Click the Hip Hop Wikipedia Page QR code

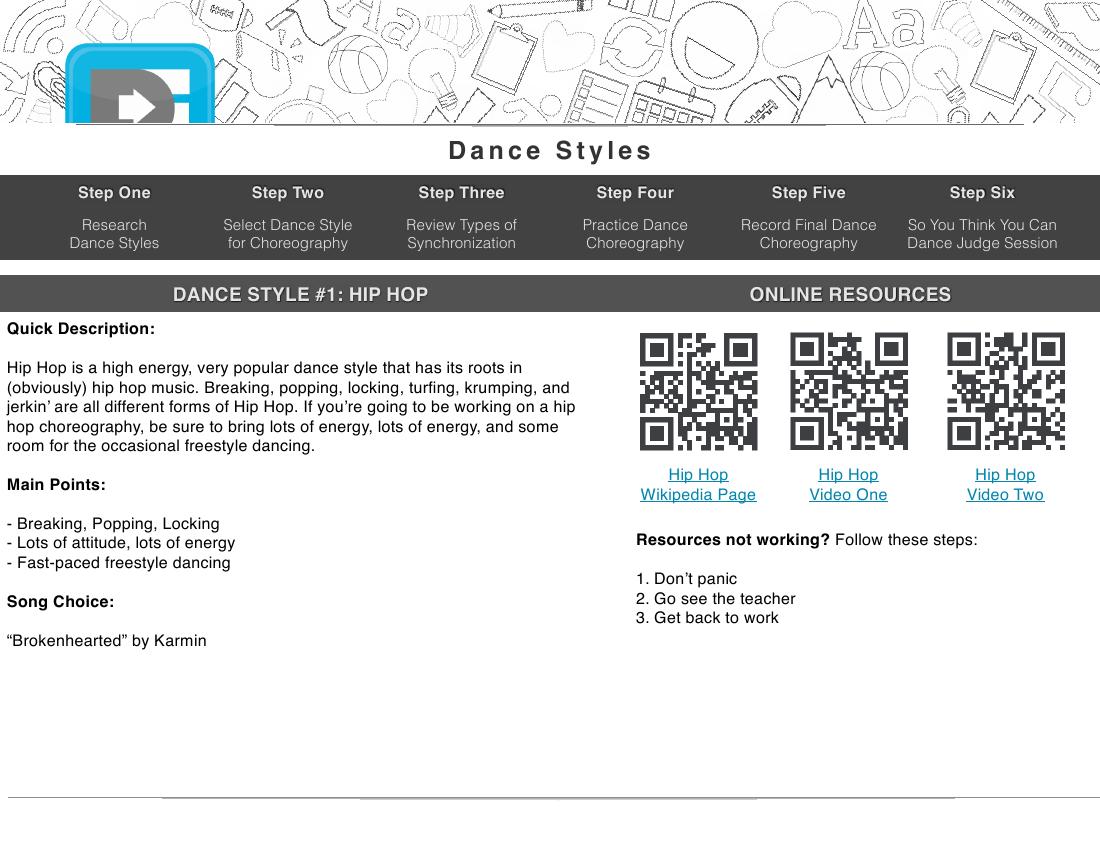click(698, 391)
